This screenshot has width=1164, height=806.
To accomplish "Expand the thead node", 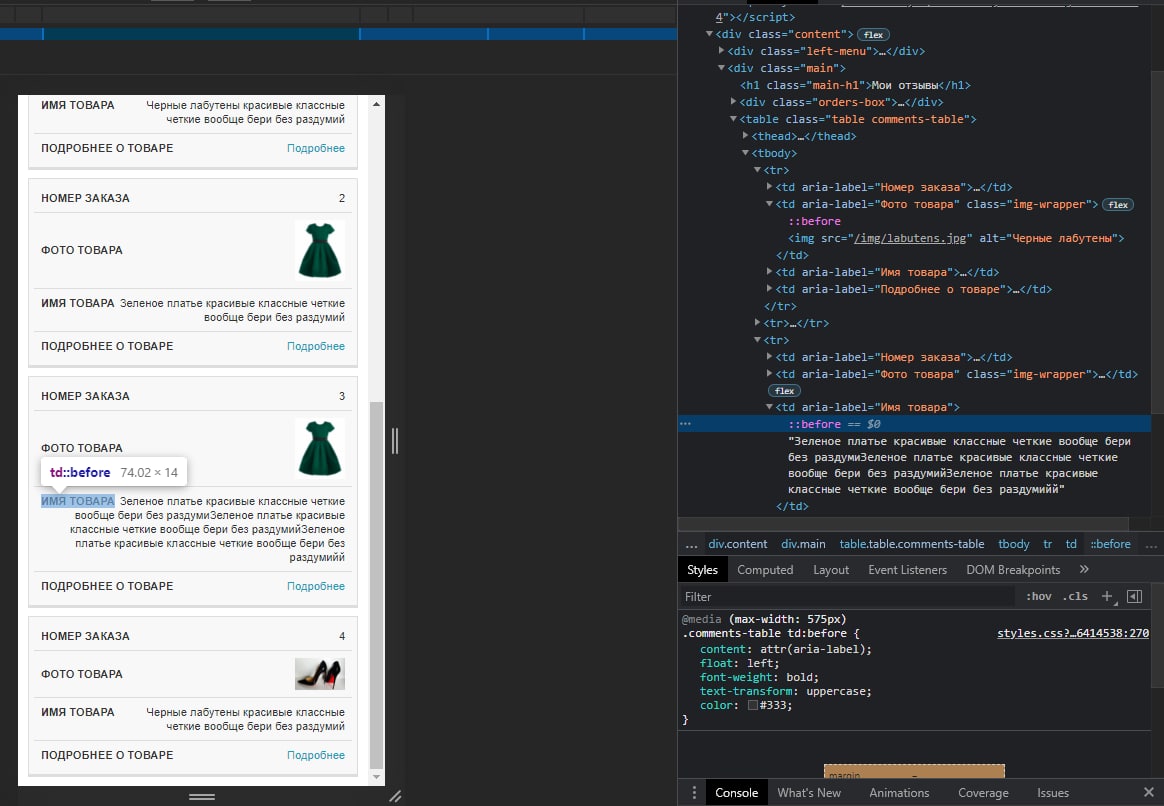I will click(745, 137).
